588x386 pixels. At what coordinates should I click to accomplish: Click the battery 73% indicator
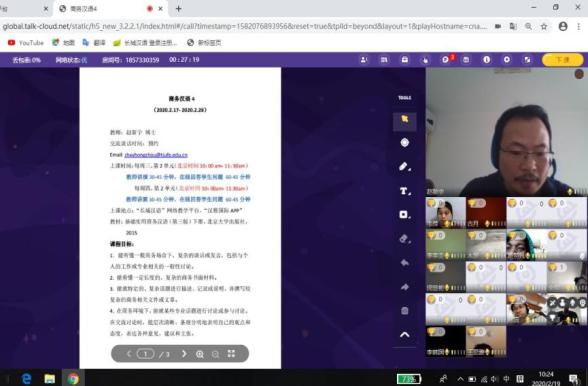(x=409, y=379)
